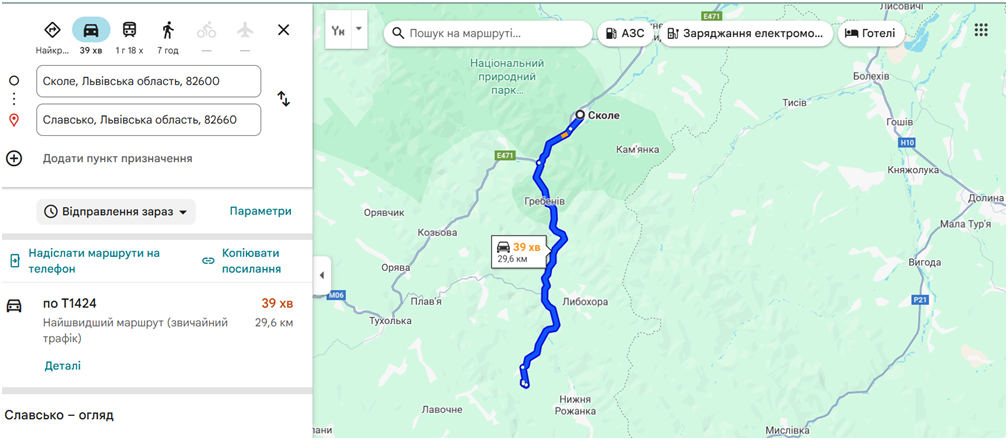Select the best route mode icon
The width and height of the screenshot is (1008, 440).
(x=53, y=29)
